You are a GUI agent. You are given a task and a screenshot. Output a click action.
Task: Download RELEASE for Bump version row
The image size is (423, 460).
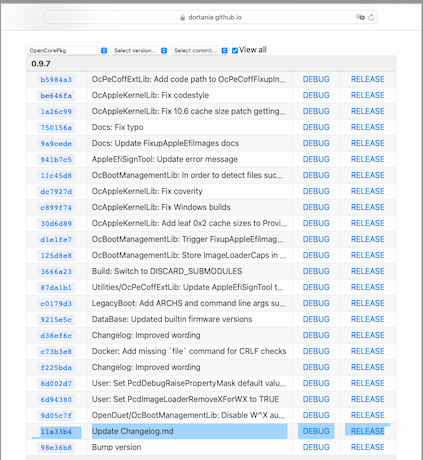[x=367, y=447]
